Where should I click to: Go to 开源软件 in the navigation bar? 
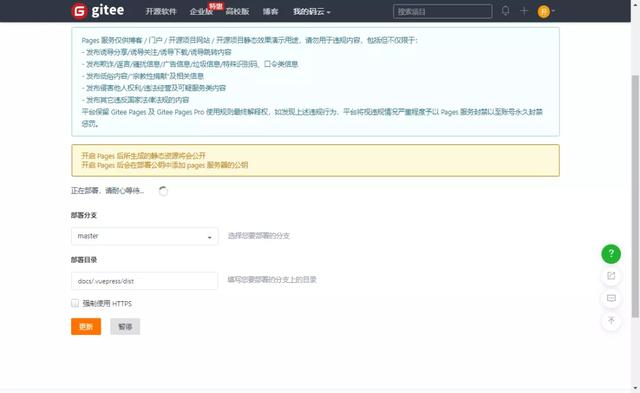pos(161,11)
